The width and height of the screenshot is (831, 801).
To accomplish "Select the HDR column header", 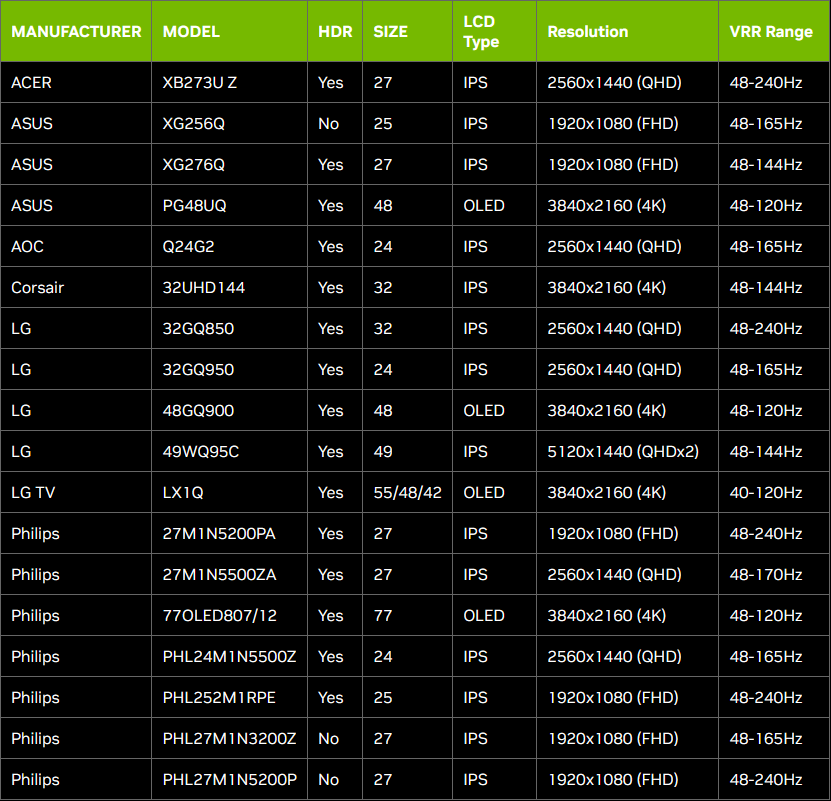I will (x=335, y=32).
